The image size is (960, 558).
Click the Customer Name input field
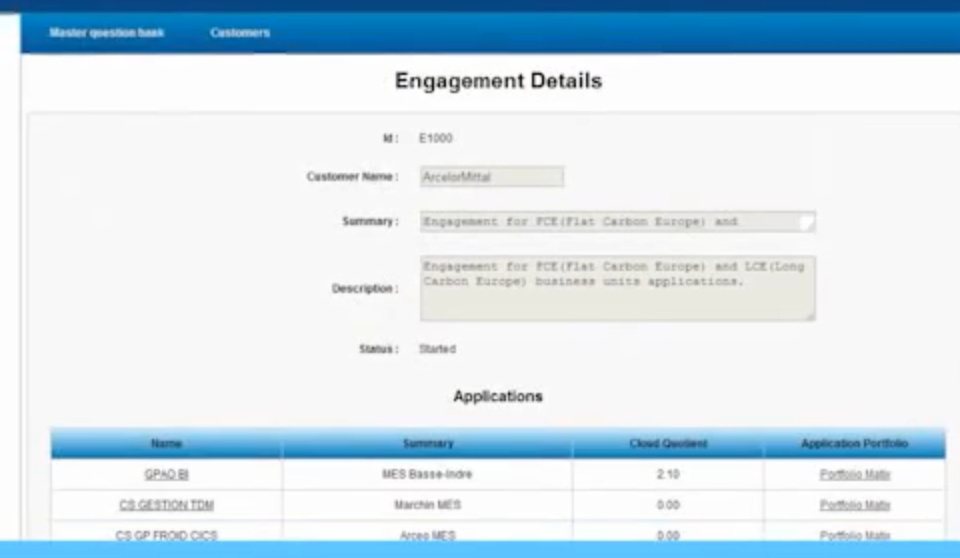492,177
